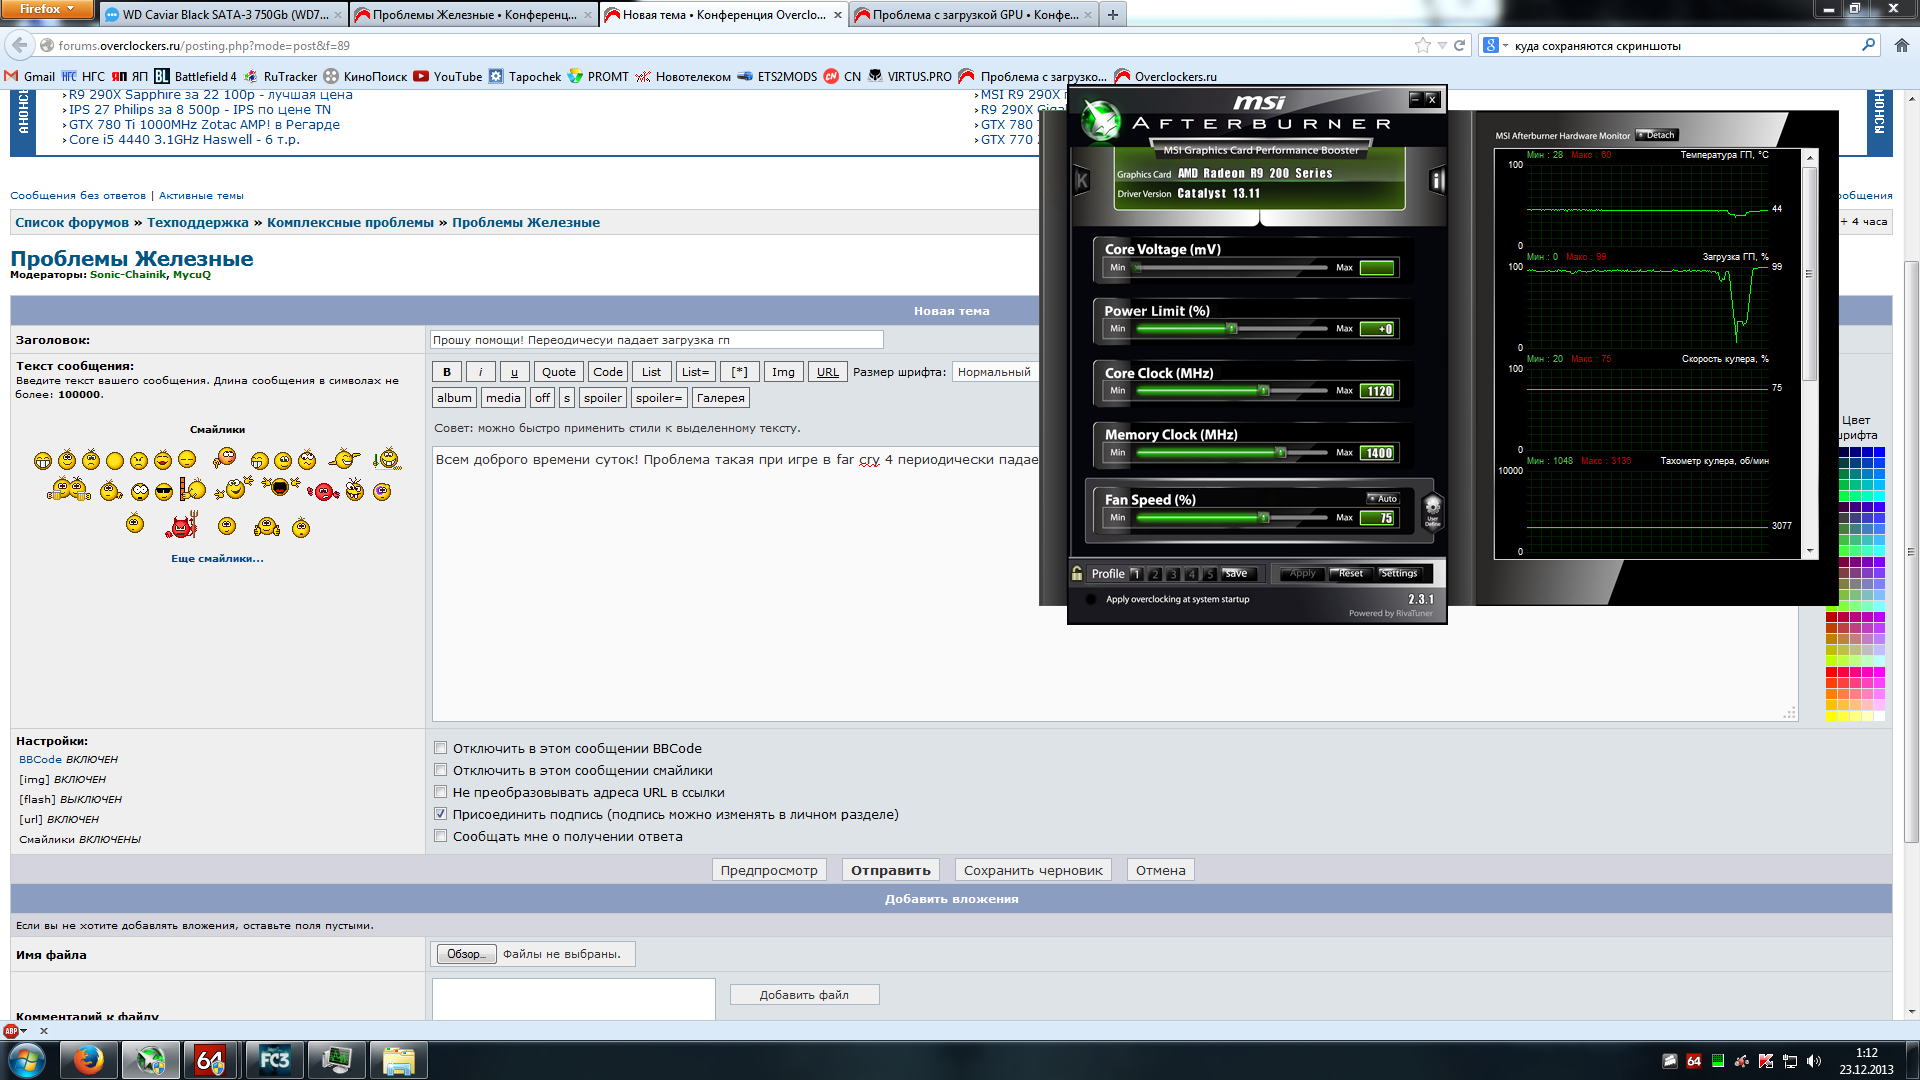Image resolution: width=1920 pixels, height=1080 pixels.
Task: Toggle Auto fan speed in Afterburner
Action: click(x=1383, y=498)
